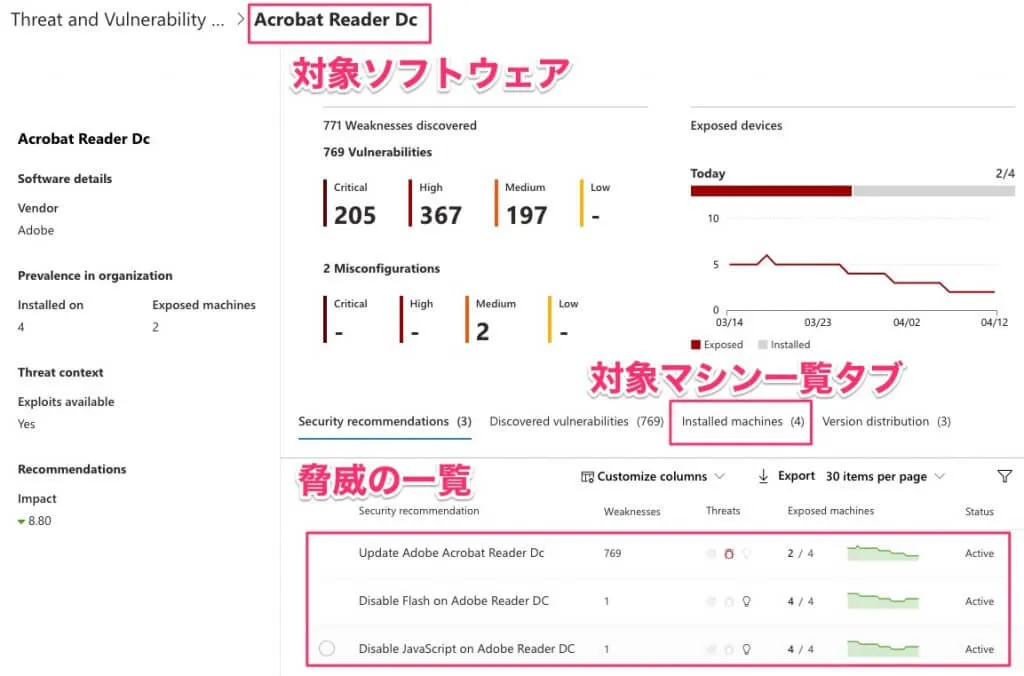Screen dimensions: 1024x676
Task: Click the green Impact down-arrow indicator
Action: pyautogui.click(x=22, y=521)
